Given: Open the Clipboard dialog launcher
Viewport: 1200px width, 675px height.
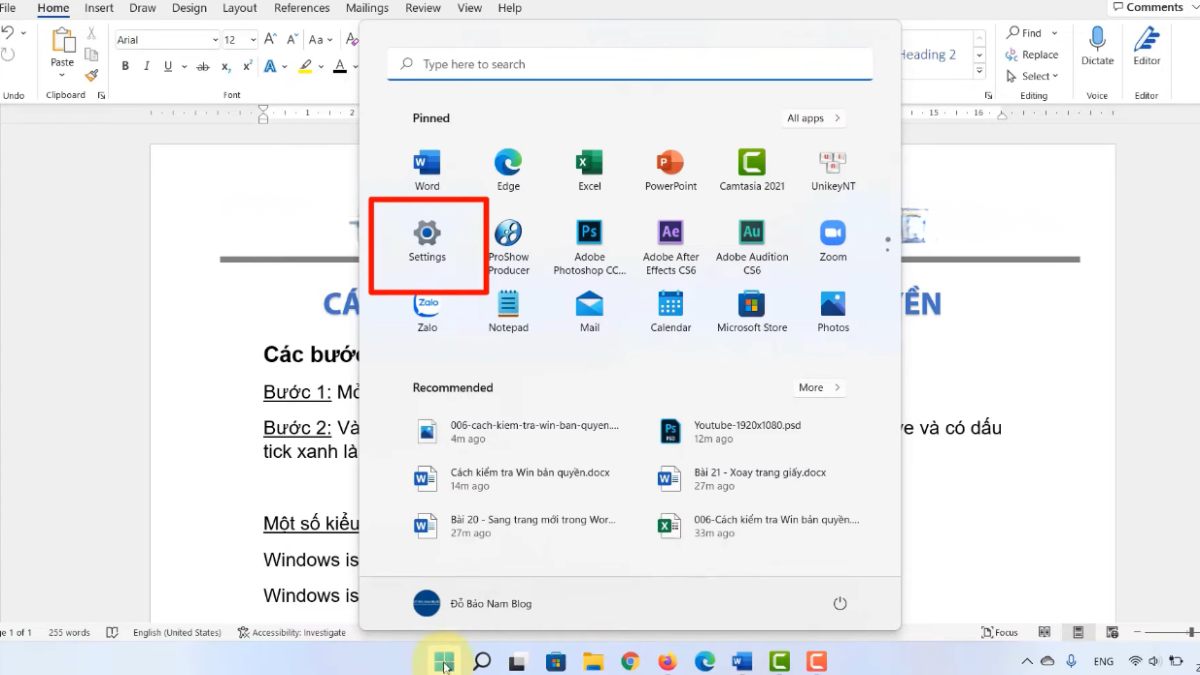Looking at the screenshot, I should (x=100, y=95).
